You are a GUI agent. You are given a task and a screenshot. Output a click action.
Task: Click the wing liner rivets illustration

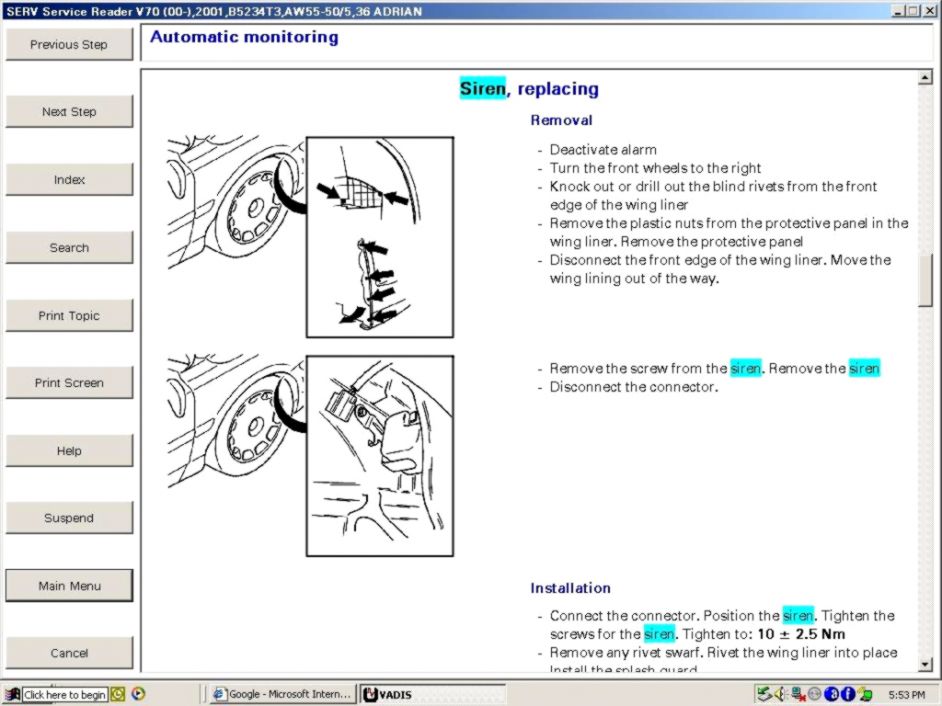pos(310,237)
